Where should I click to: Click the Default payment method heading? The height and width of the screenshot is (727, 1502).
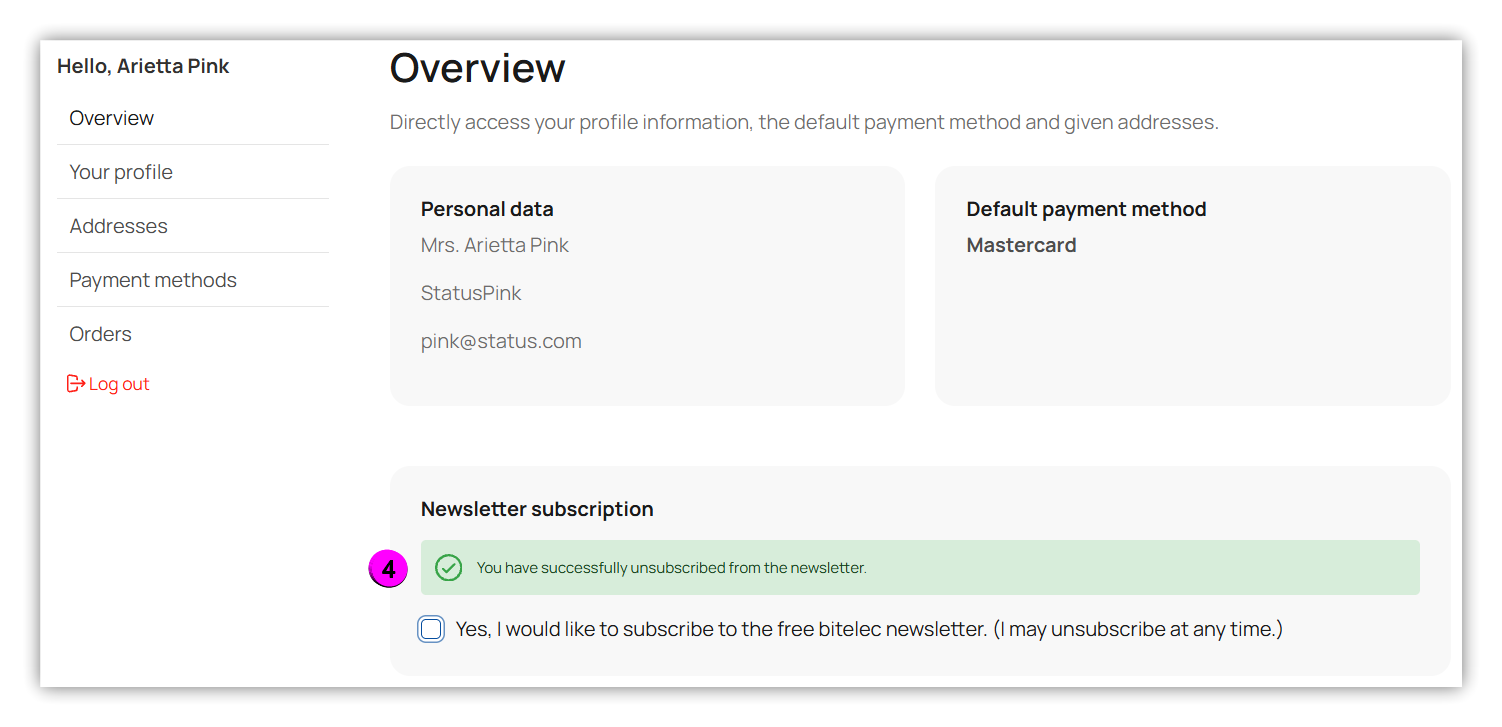click(1086, 209)
